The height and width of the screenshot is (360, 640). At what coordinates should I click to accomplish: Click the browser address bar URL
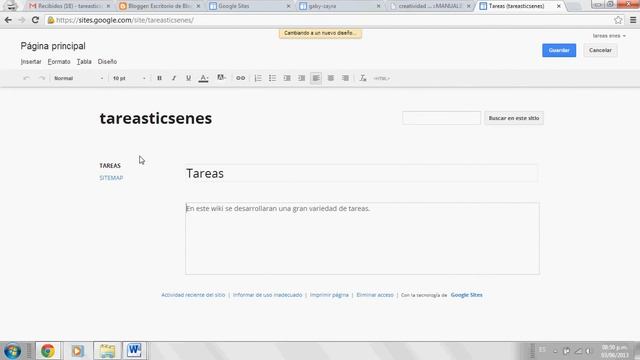(x=125, y=20)
